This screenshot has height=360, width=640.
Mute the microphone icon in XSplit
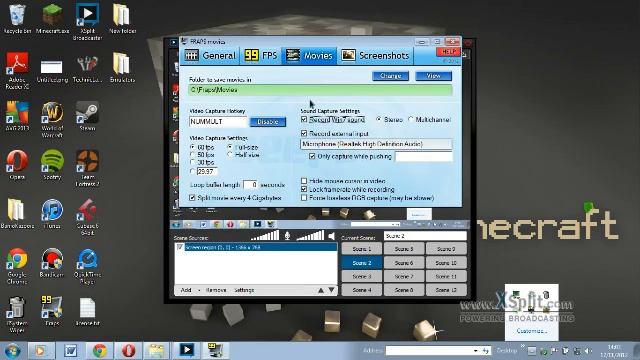287,236
